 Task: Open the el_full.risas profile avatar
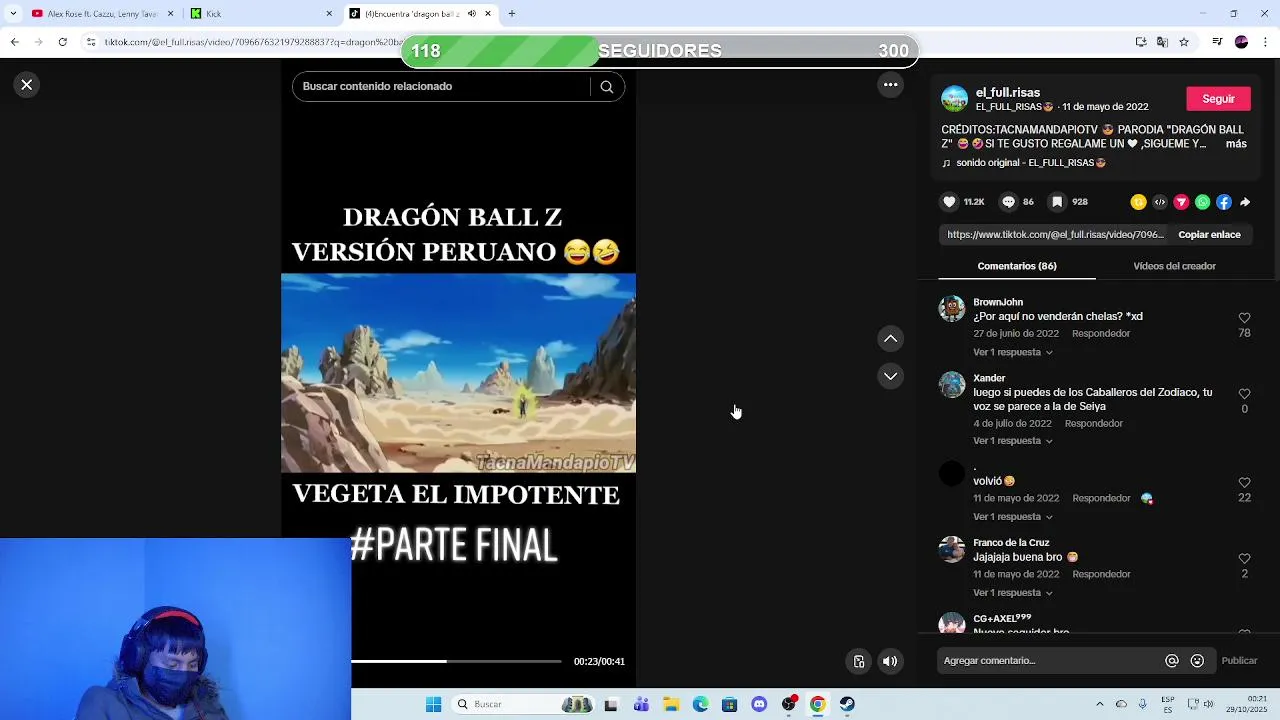coord(955,99)
